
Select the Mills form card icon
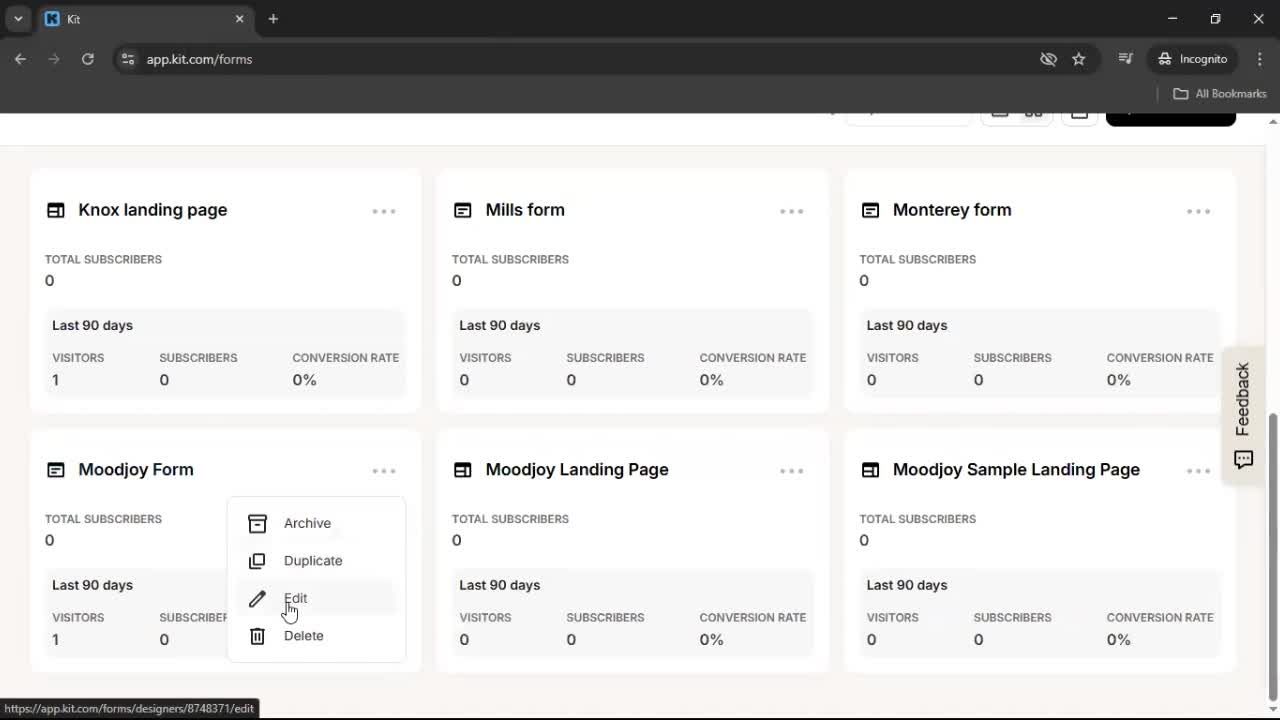pos(462,210)
